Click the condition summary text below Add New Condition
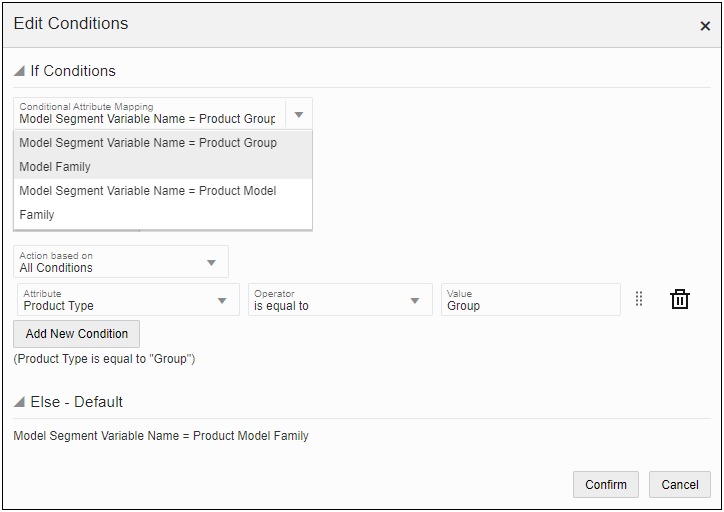Screen dimensions: 724x512 coord(104,359)
